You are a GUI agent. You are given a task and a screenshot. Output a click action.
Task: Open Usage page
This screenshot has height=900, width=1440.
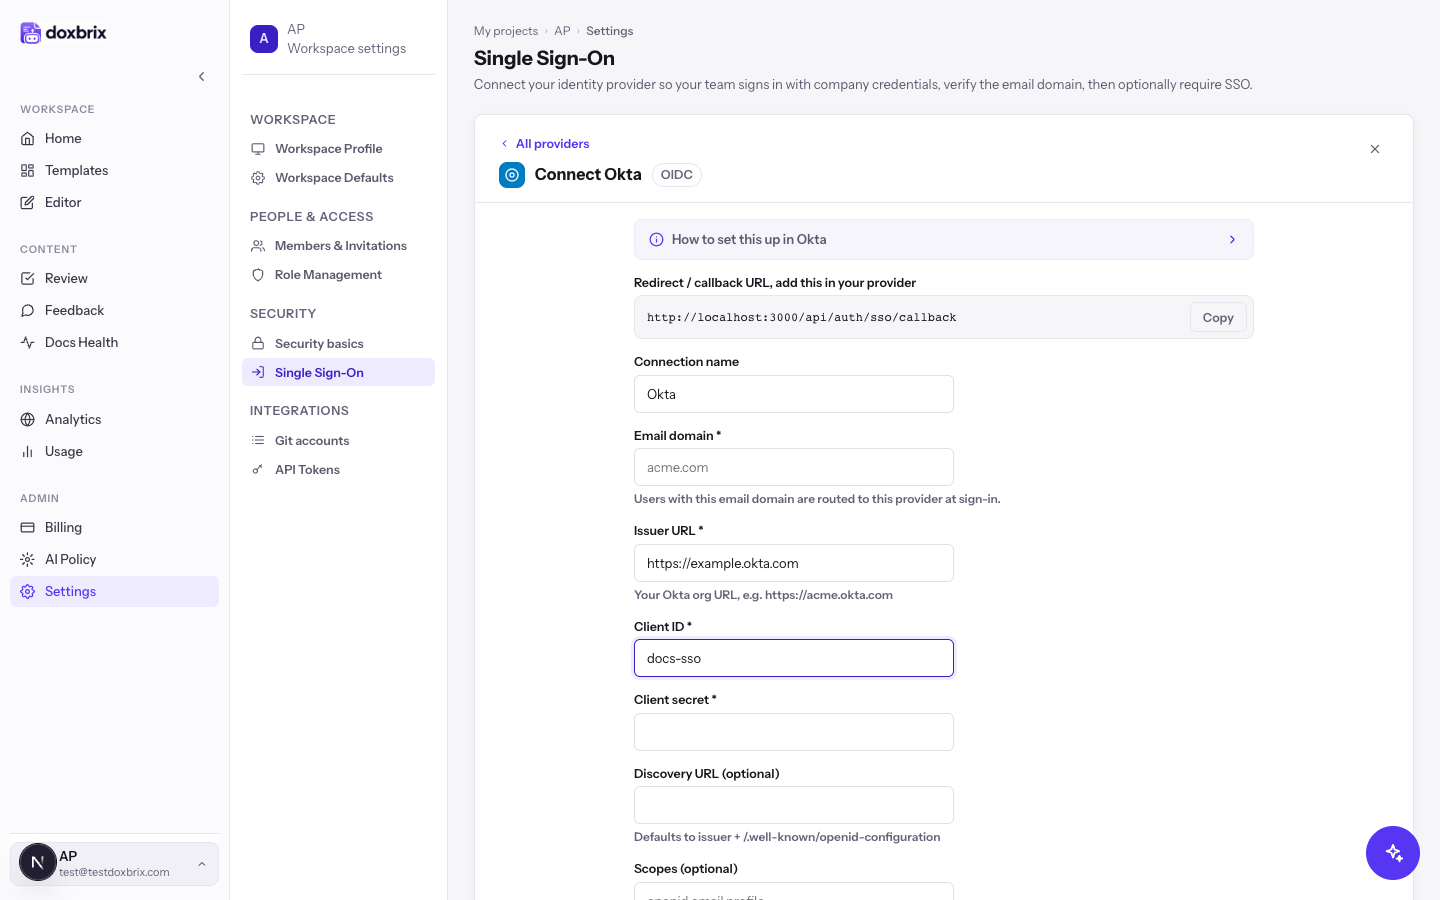(114, 451)
